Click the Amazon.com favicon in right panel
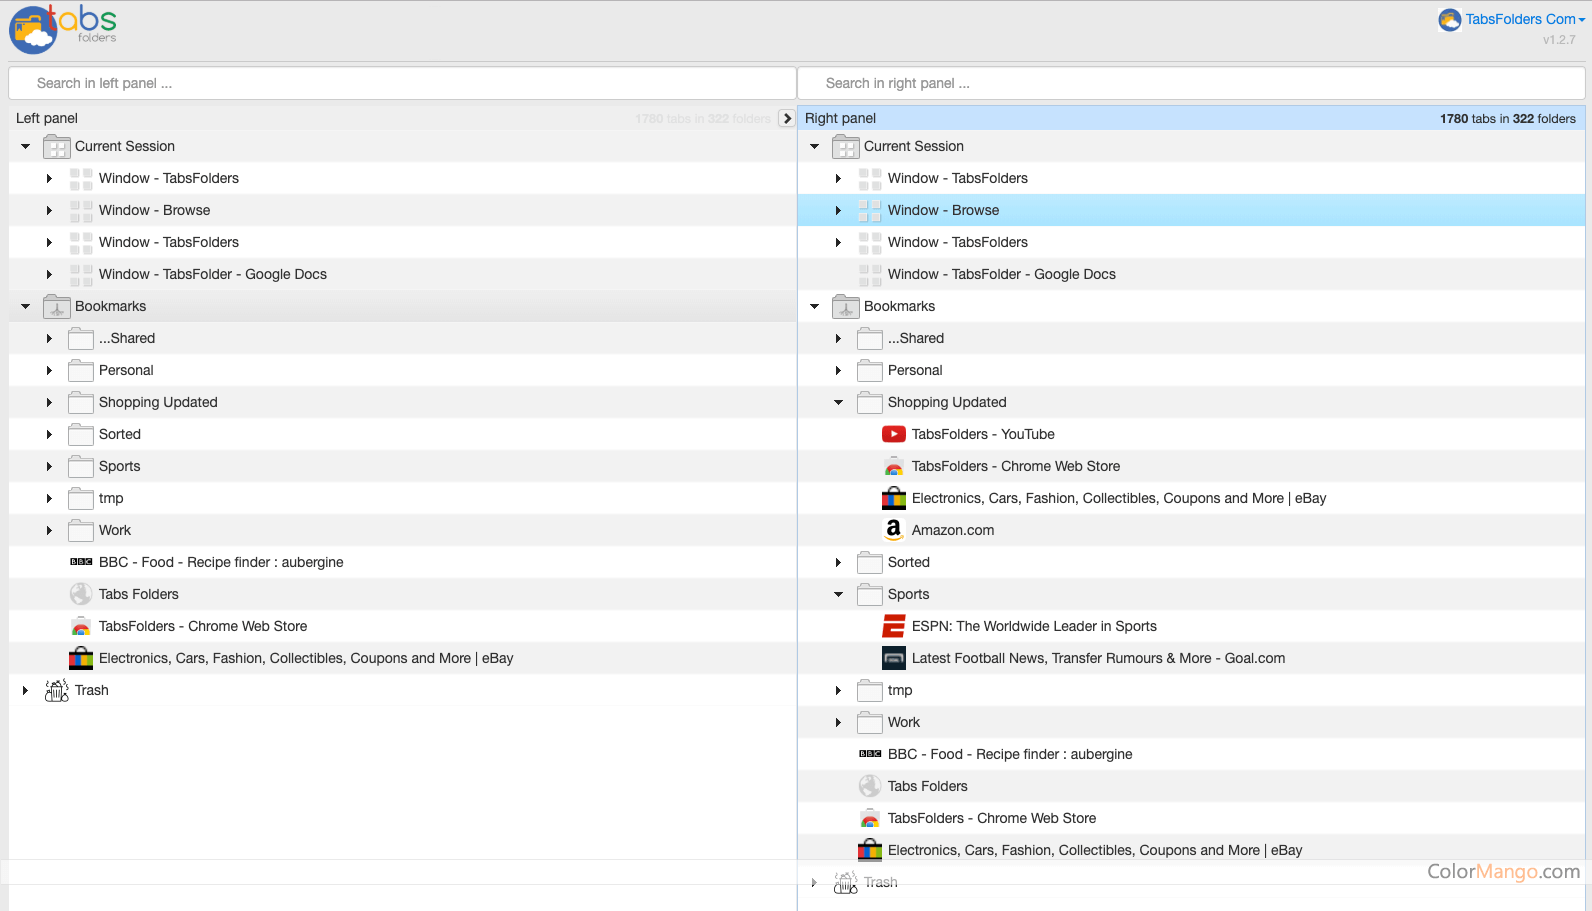 [893, 530]
